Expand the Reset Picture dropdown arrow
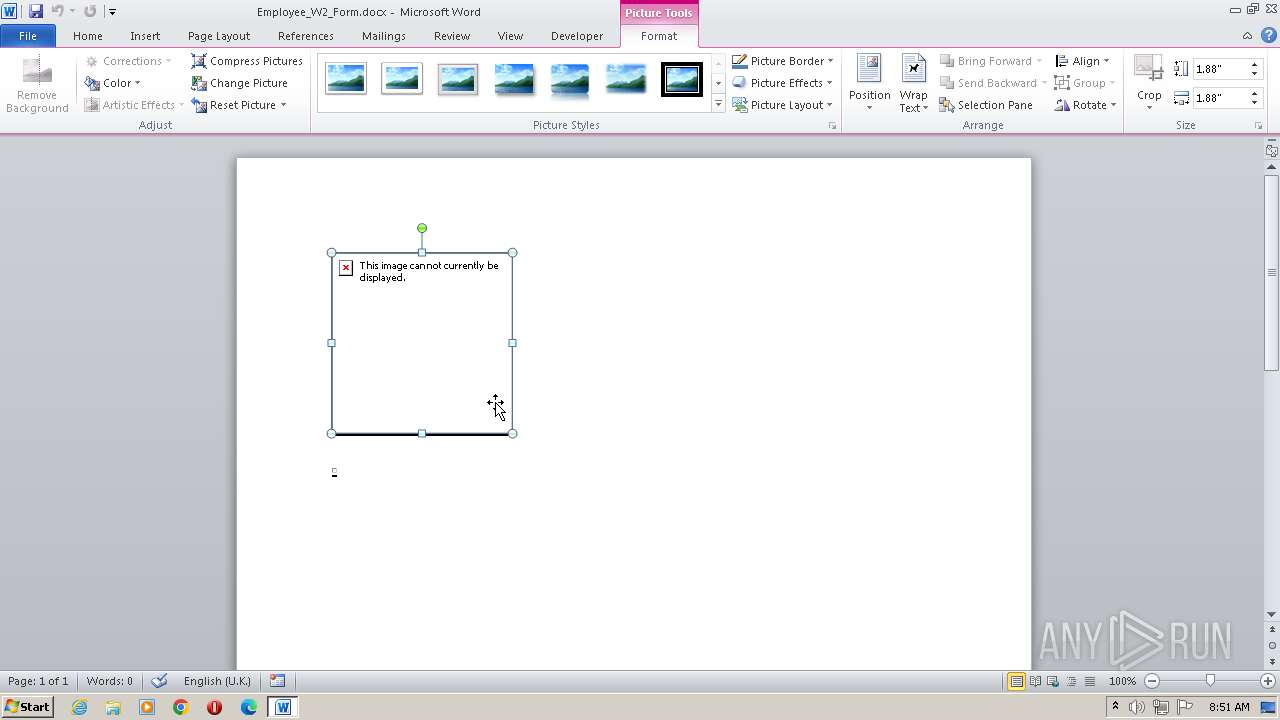 point(284,105)
